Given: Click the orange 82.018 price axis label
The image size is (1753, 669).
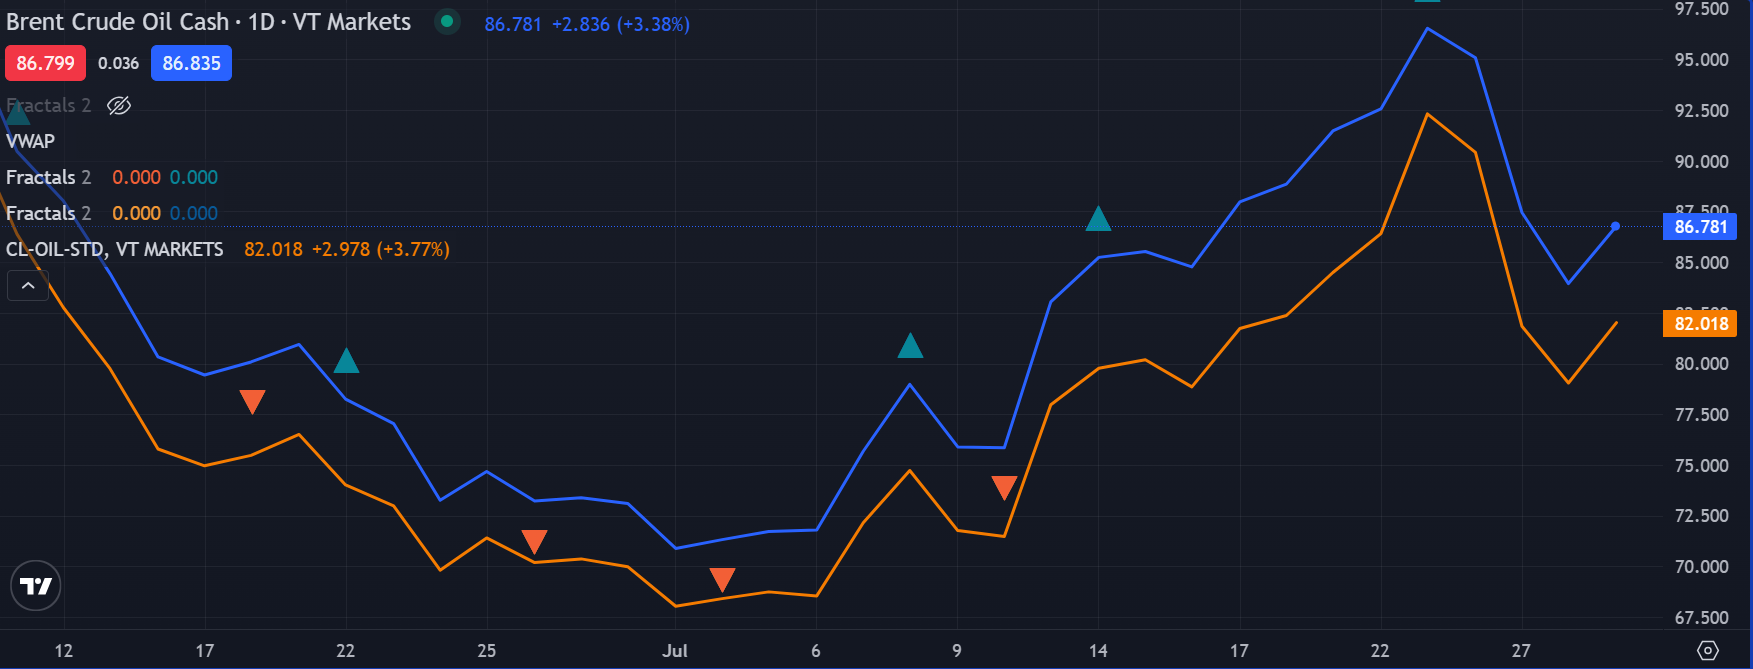Looking at the screenshot, I should click(x=1700, y=323).
